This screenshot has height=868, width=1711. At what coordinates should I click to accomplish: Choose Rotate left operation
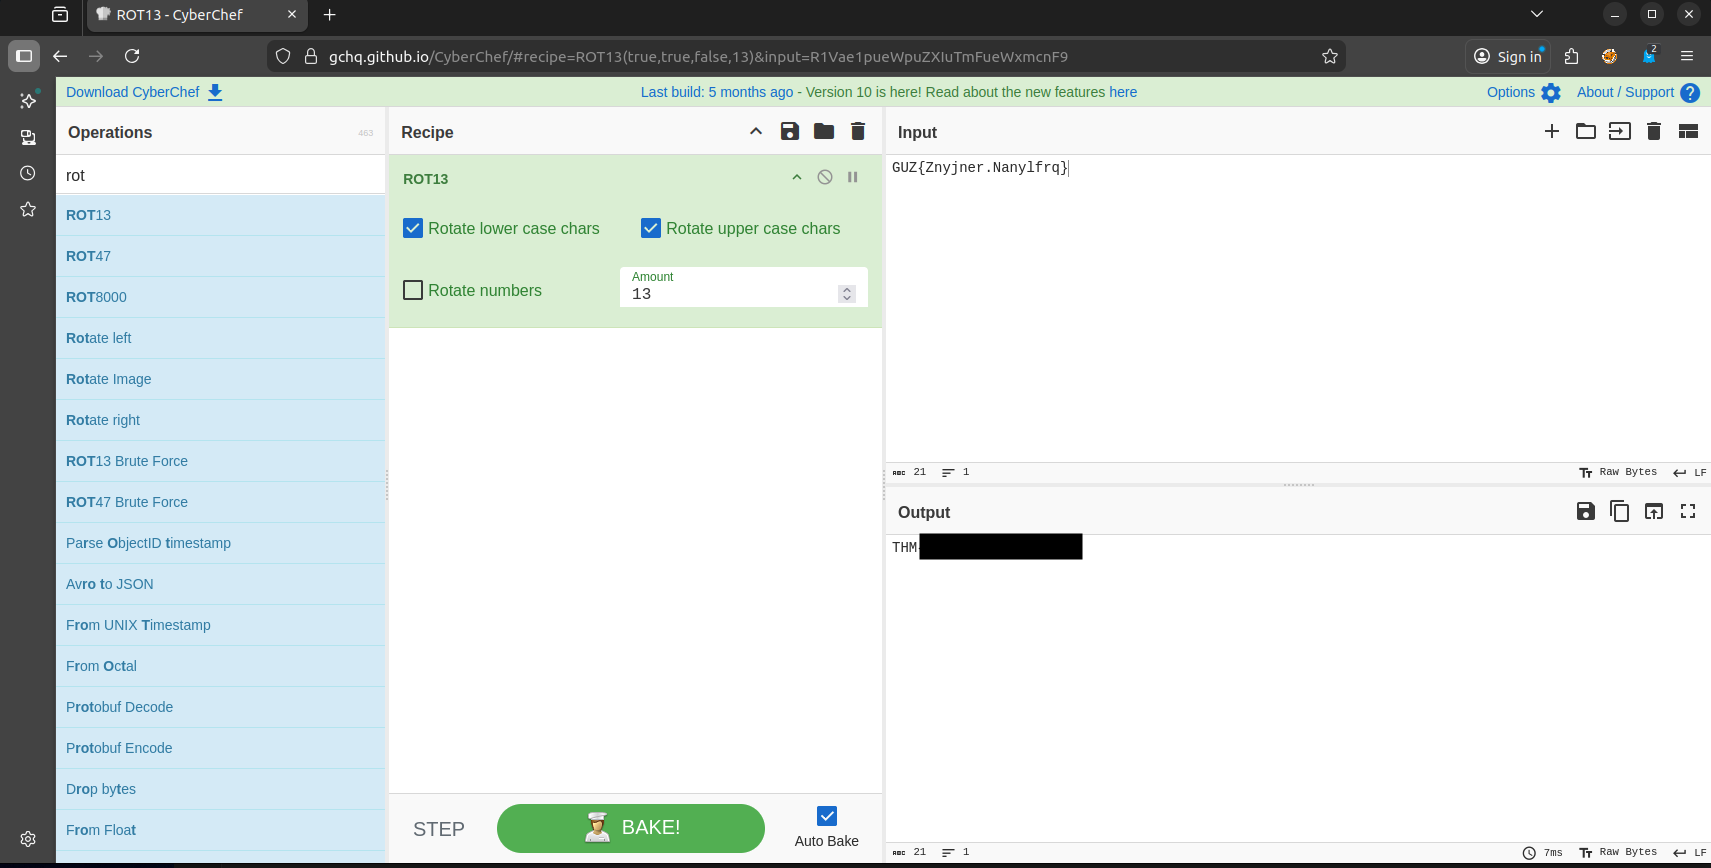tap(220, 338)
